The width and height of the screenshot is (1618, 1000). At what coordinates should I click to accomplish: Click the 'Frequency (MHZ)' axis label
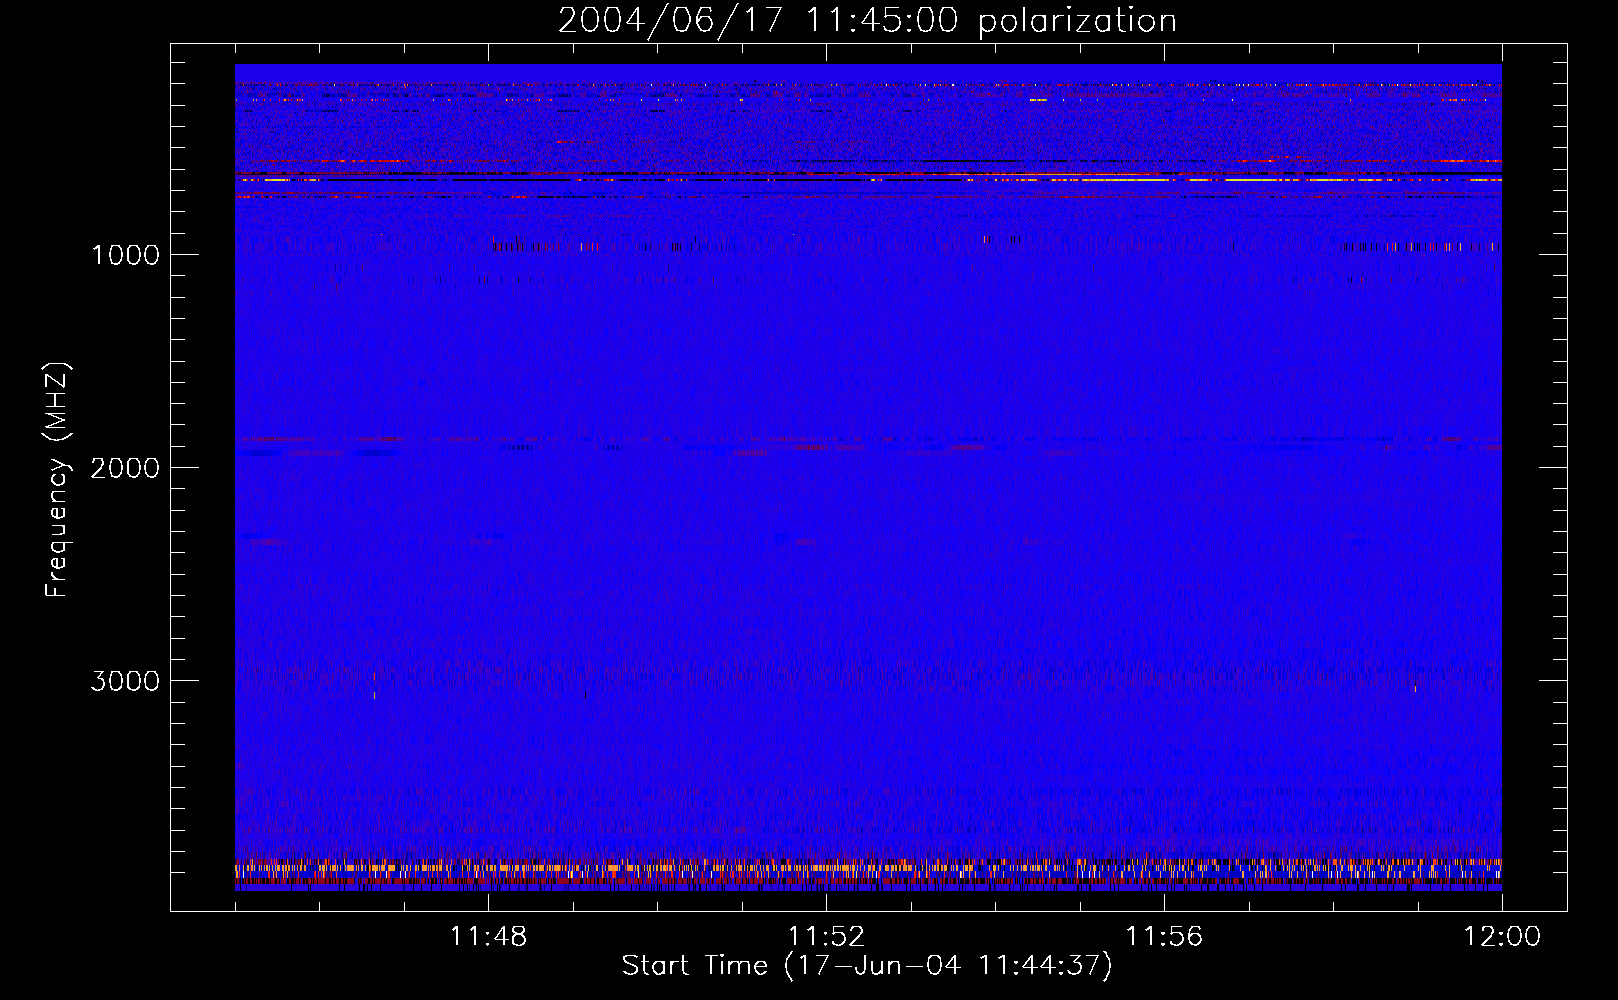[x=57, y=480]
